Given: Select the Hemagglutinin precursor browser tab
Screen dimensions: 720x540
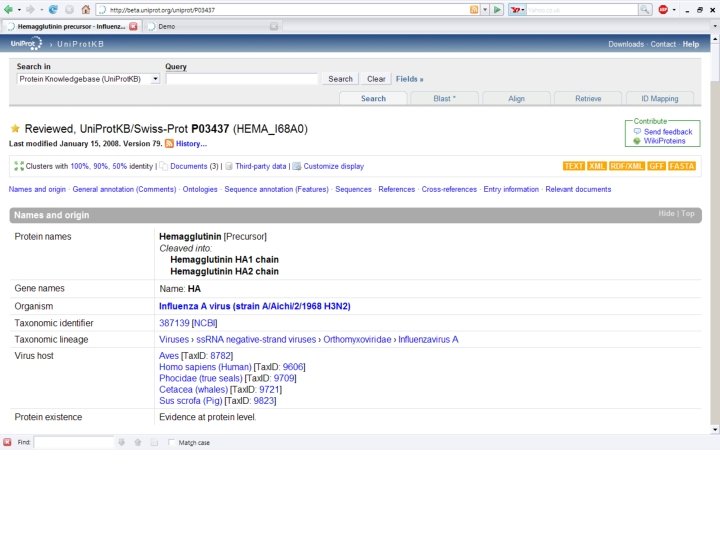Looking at the screenshot, I should coord(71,26).
